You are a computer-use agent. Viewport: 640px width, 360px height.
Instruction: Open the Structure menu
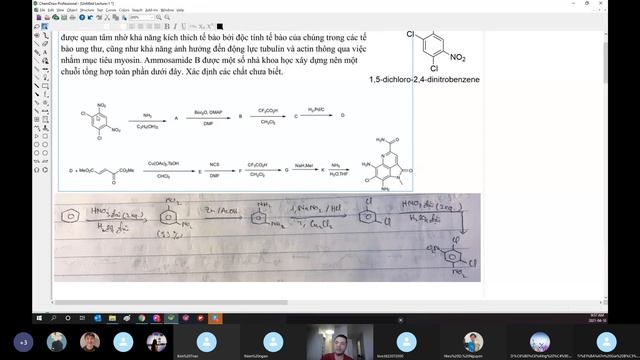tap(87, 10)
